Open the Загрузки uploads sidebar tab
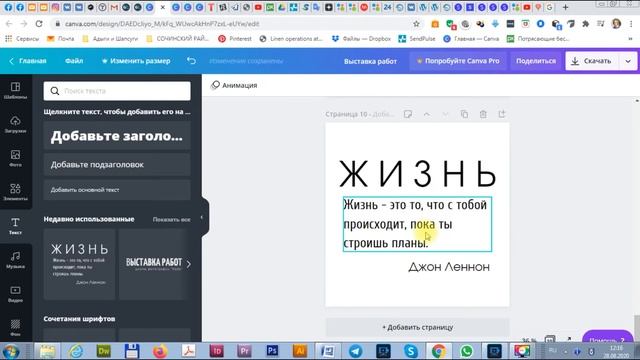The image size is (640, 360). (16, 124)
